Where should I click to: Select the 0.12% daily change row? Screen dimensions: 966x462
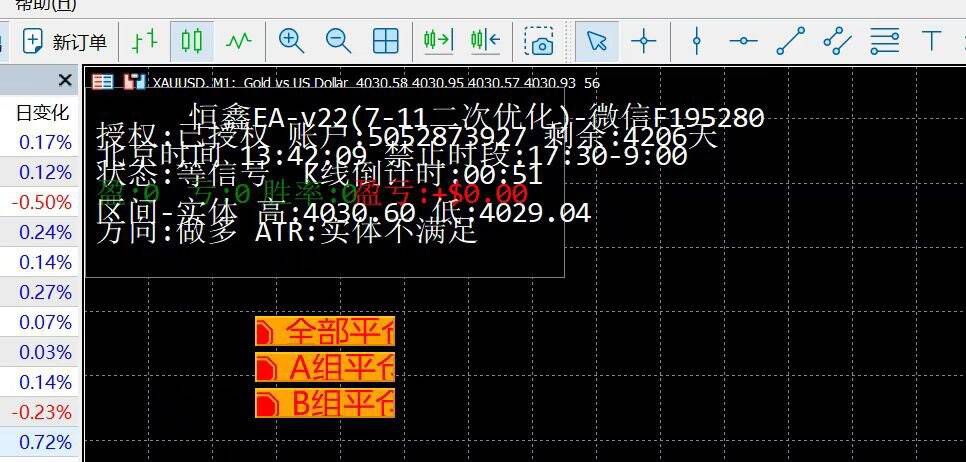tap(41, 172)
